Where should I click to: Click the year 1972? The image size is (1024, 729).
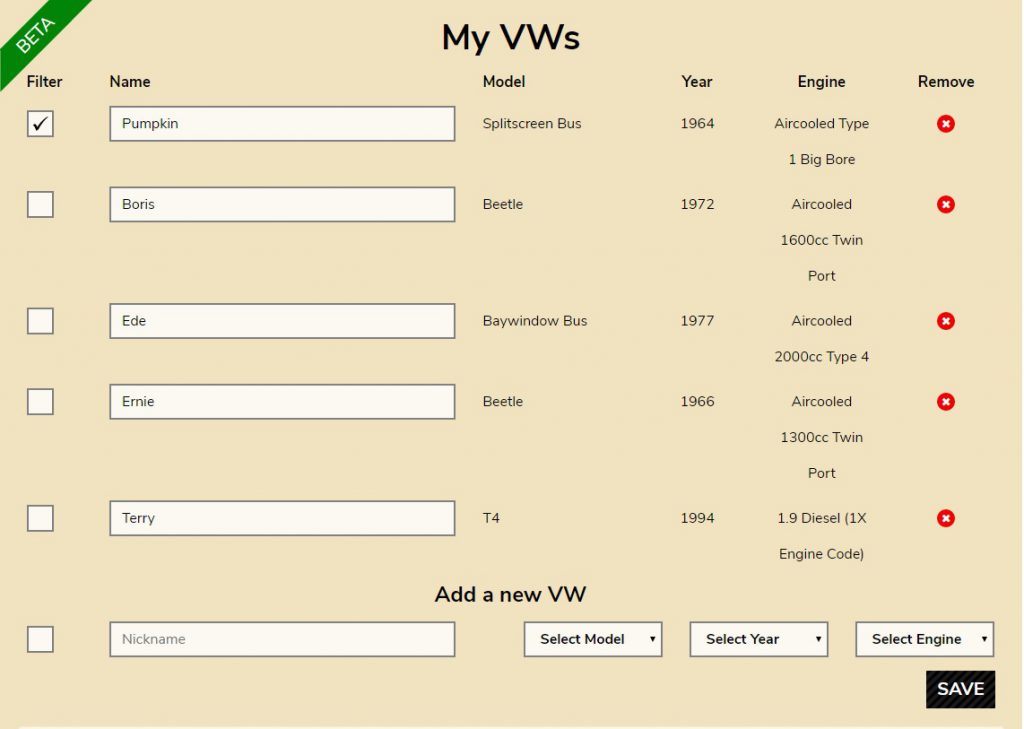pyautogui.click(x=697, y=204)
